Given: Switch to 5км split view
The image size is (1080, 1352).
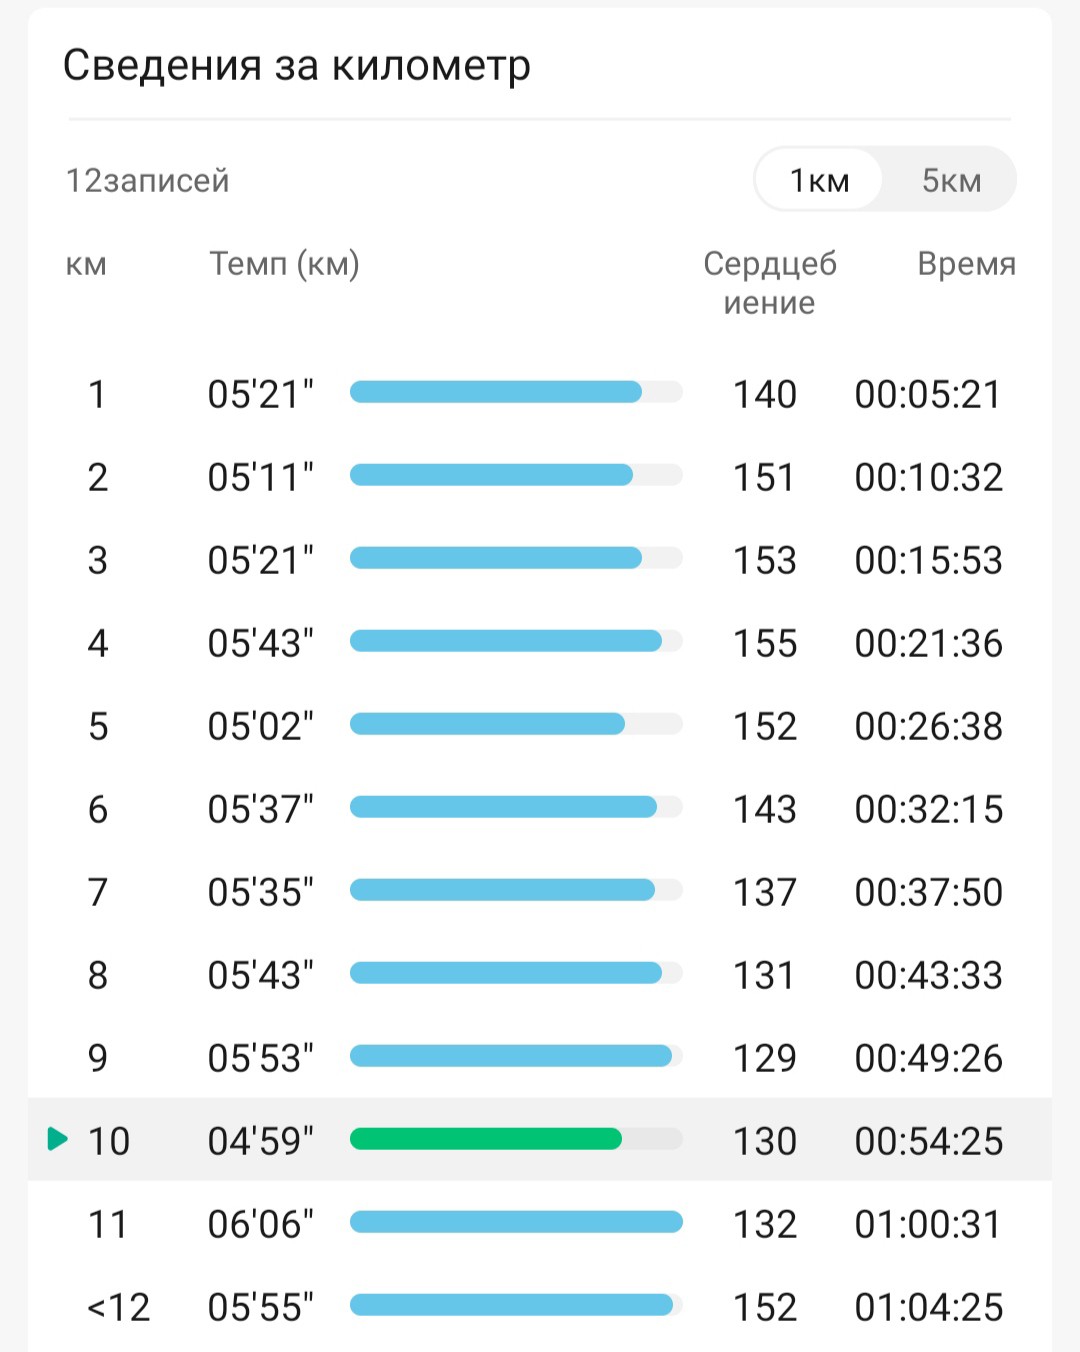Looking at the screenshot, I should point(951,180).
